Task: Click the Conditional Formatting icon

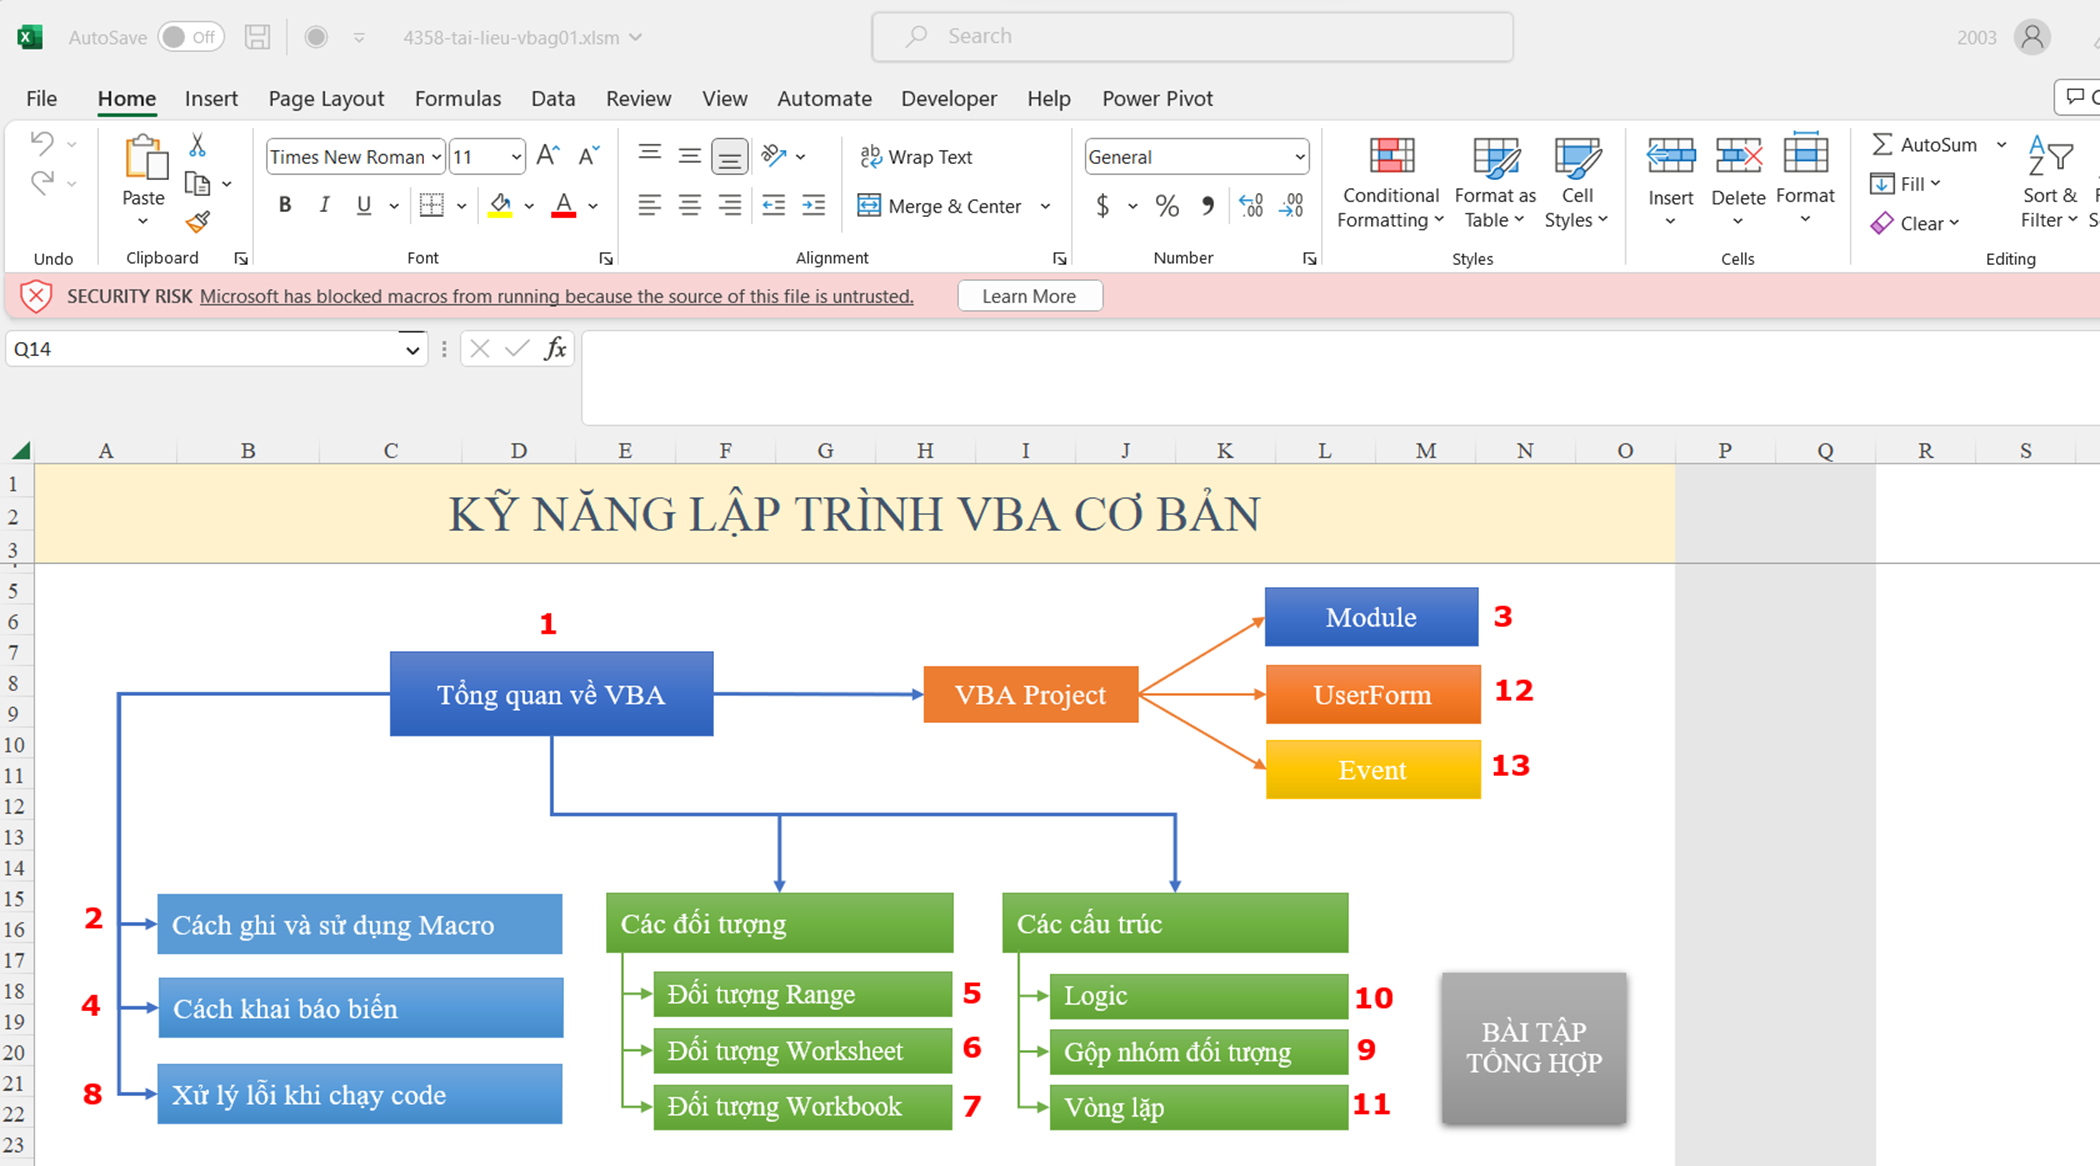Action: (1390, 157)
